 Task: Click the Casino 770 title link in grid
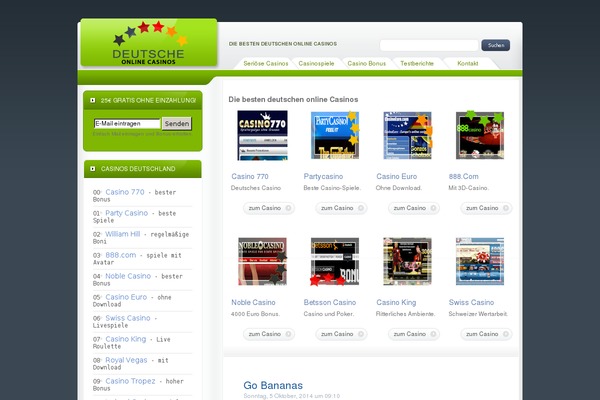250,176
